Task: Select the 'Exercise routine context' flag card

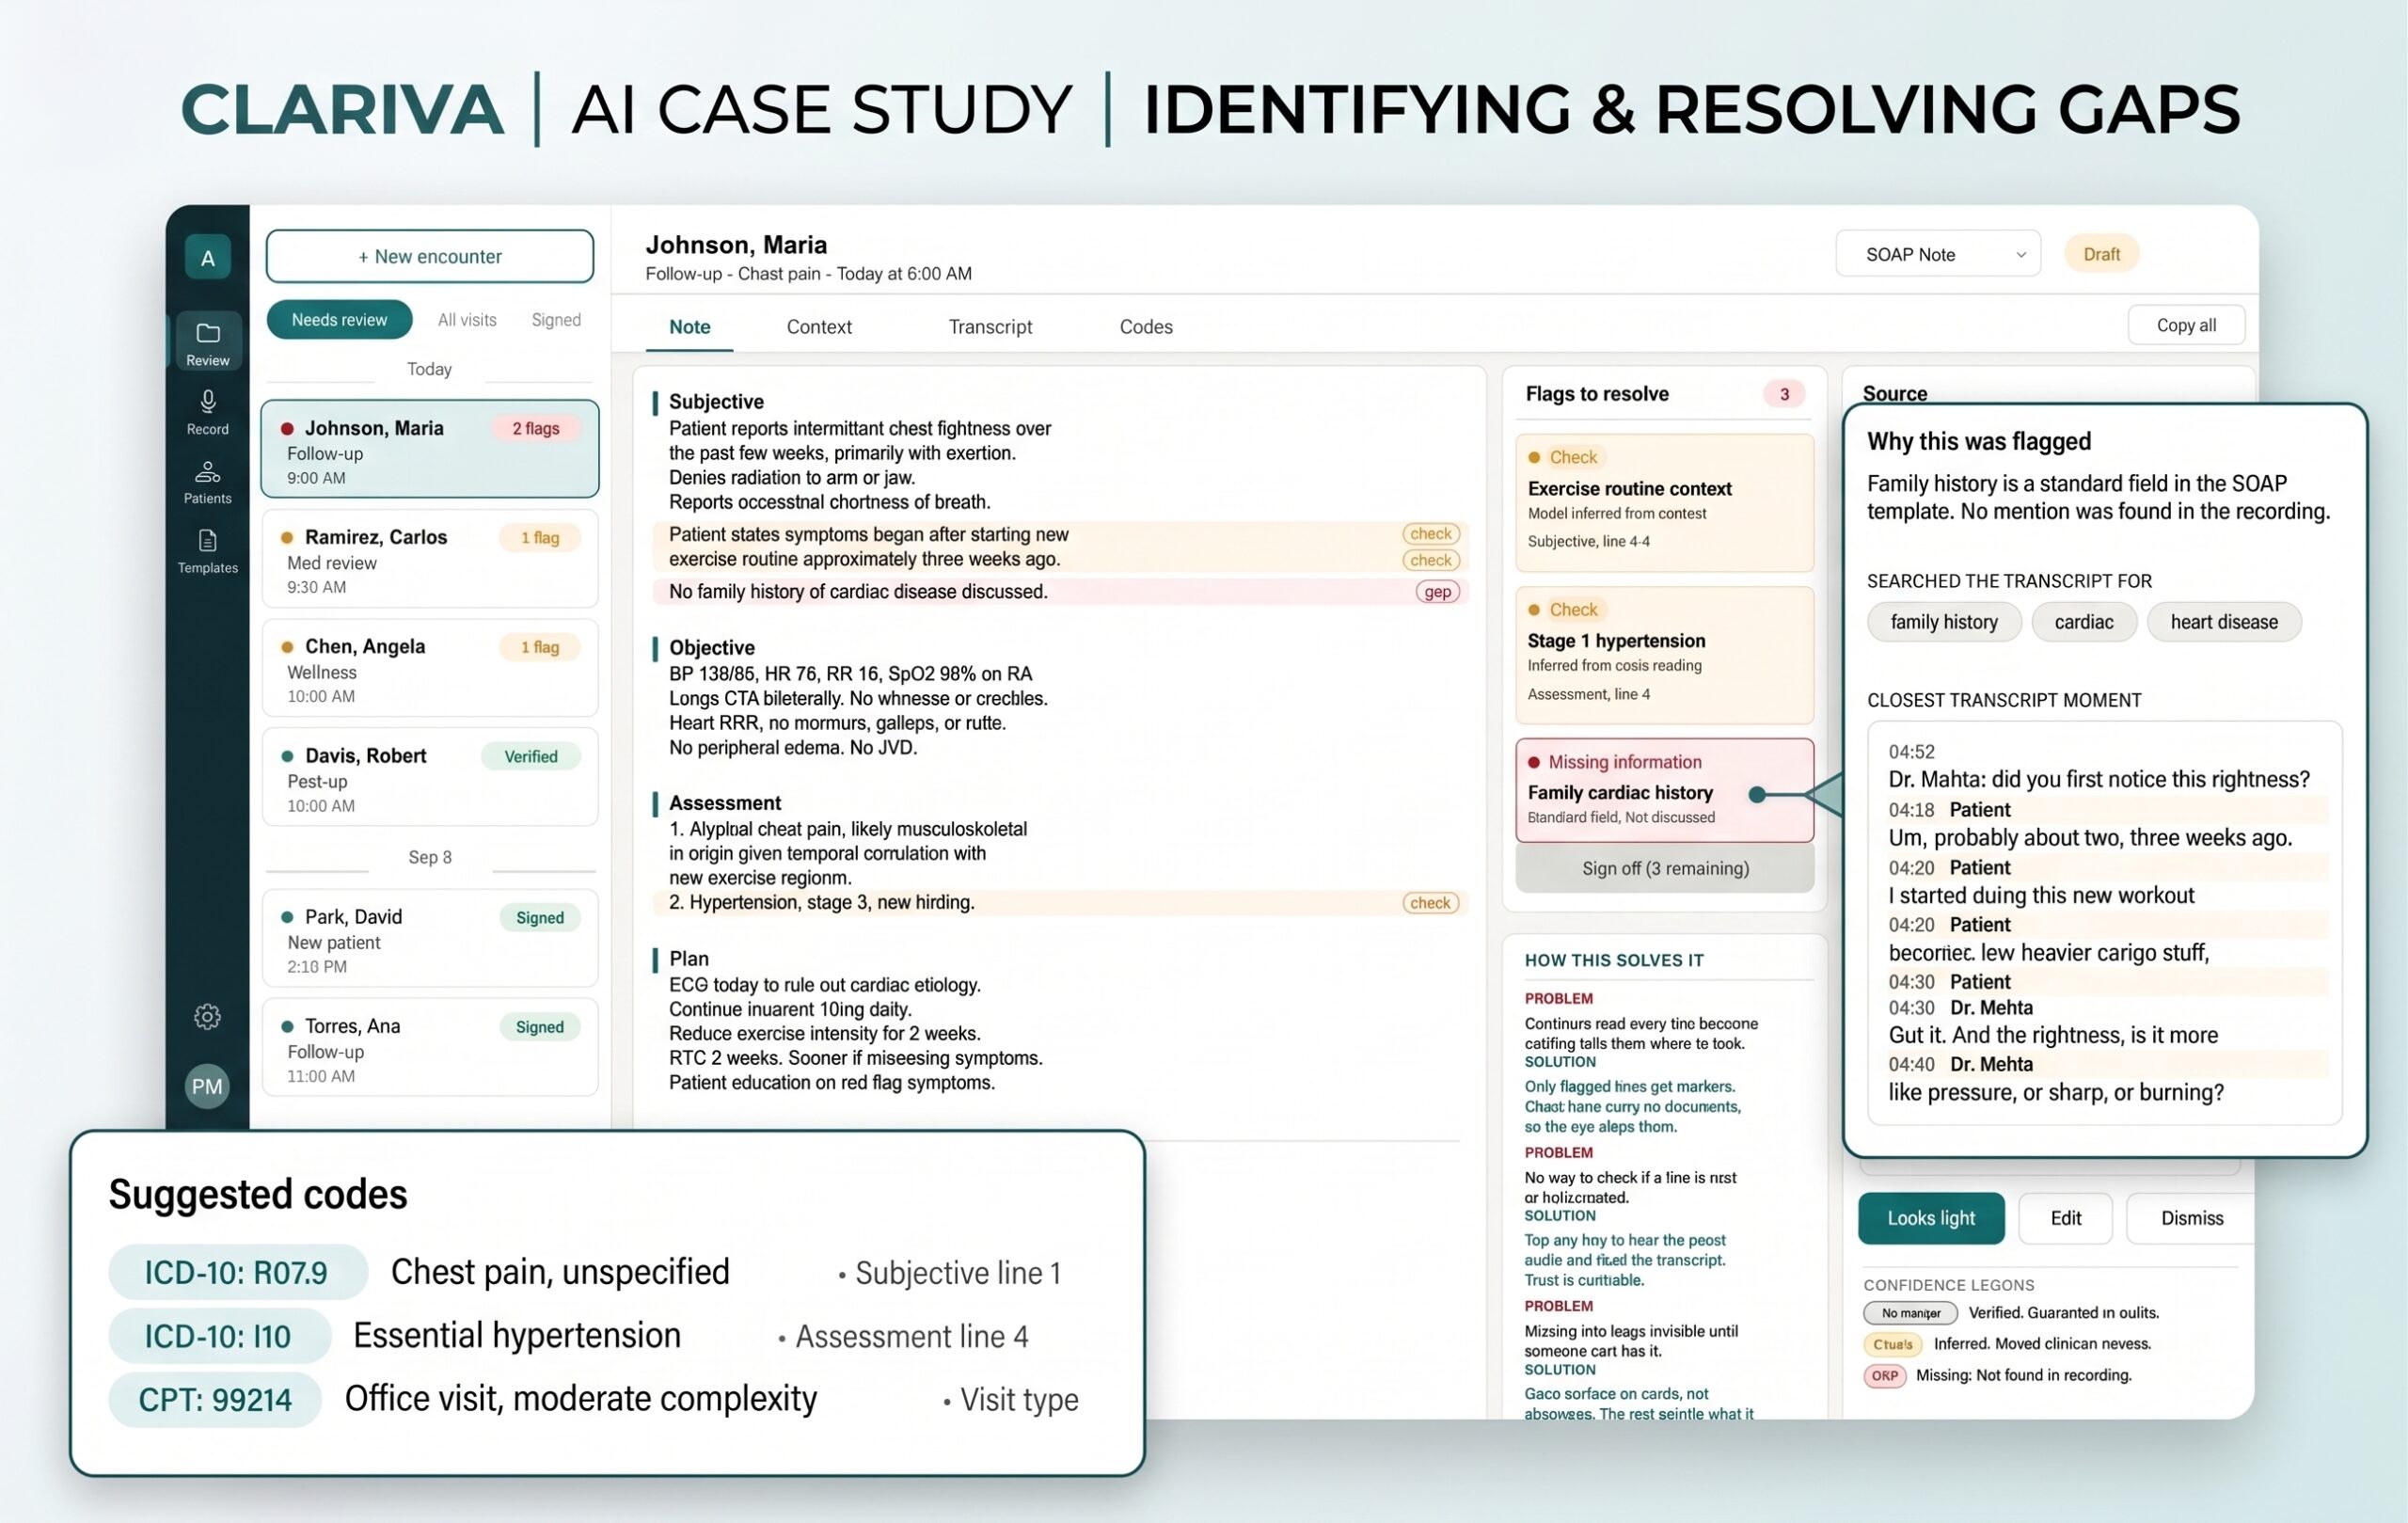Action: point(1665,502)
